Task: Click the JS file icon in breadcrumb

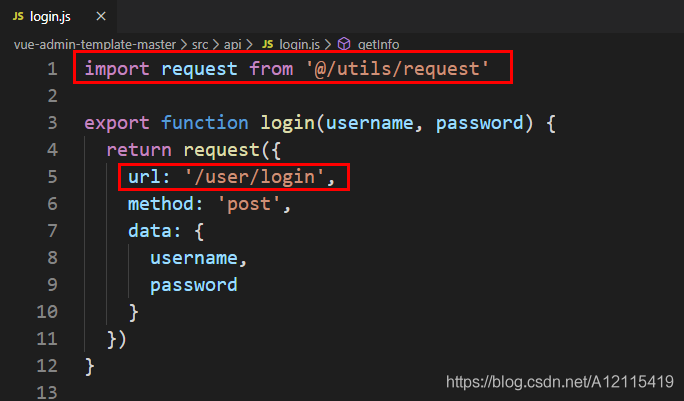Action: [x=267, y=44]
